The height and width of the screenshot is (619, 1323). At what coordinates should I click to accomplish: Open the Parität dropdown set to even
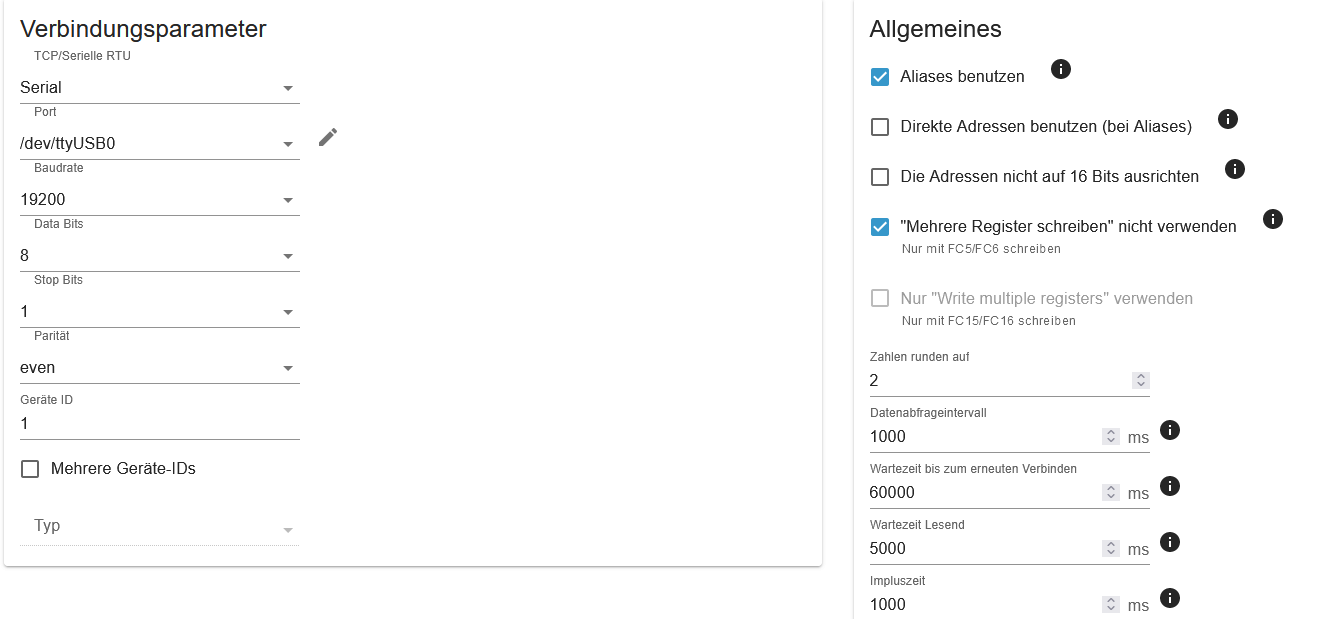coord(159,368)
